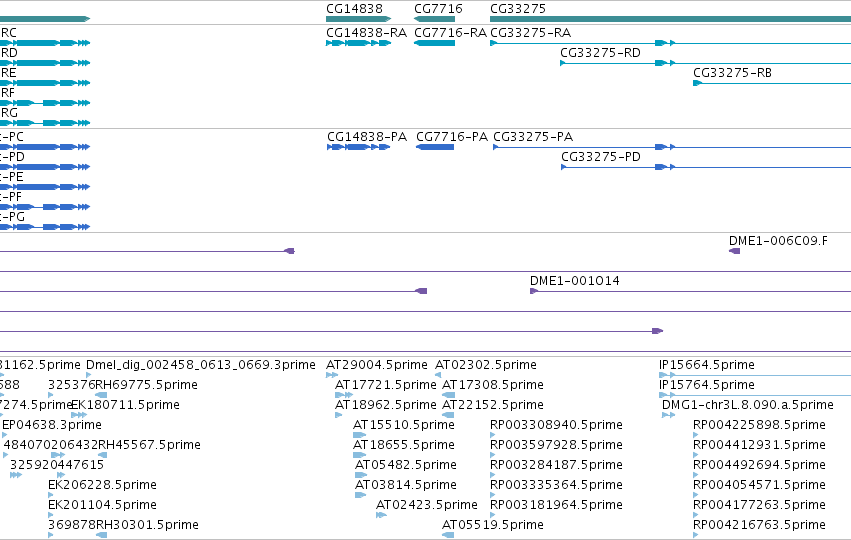Select the RP003284187.5prime label
851x540 pixels.
(556, 465)
